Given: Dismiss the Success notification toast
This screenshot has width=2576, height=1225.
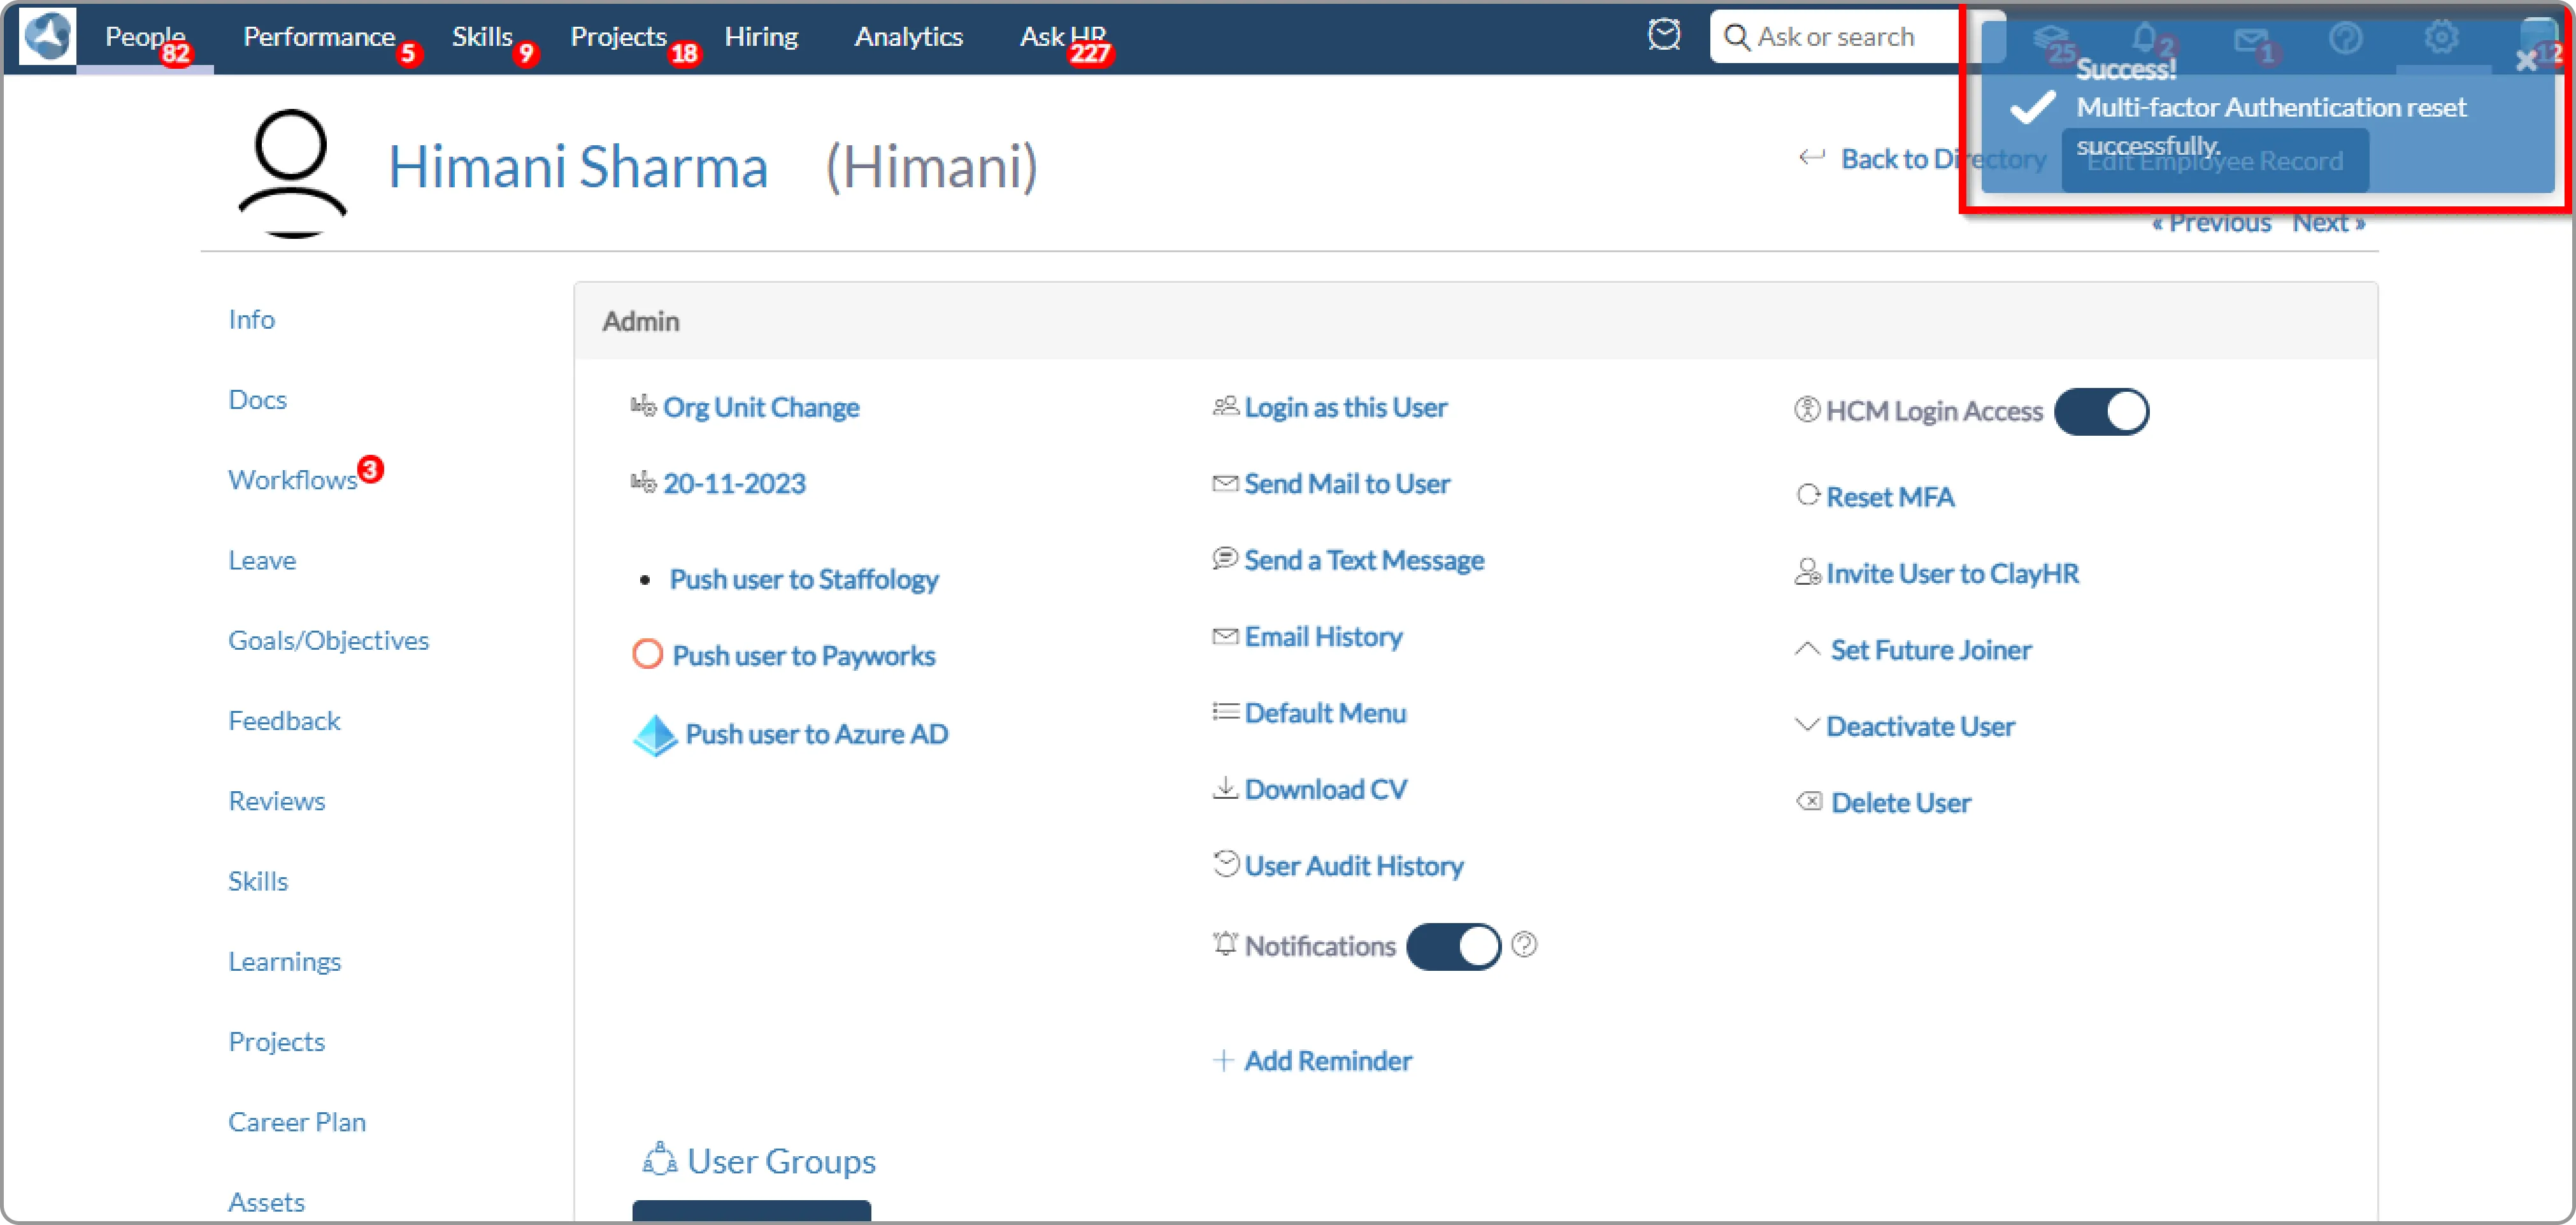Looking at the screenshot, I should click(2526, 62).
